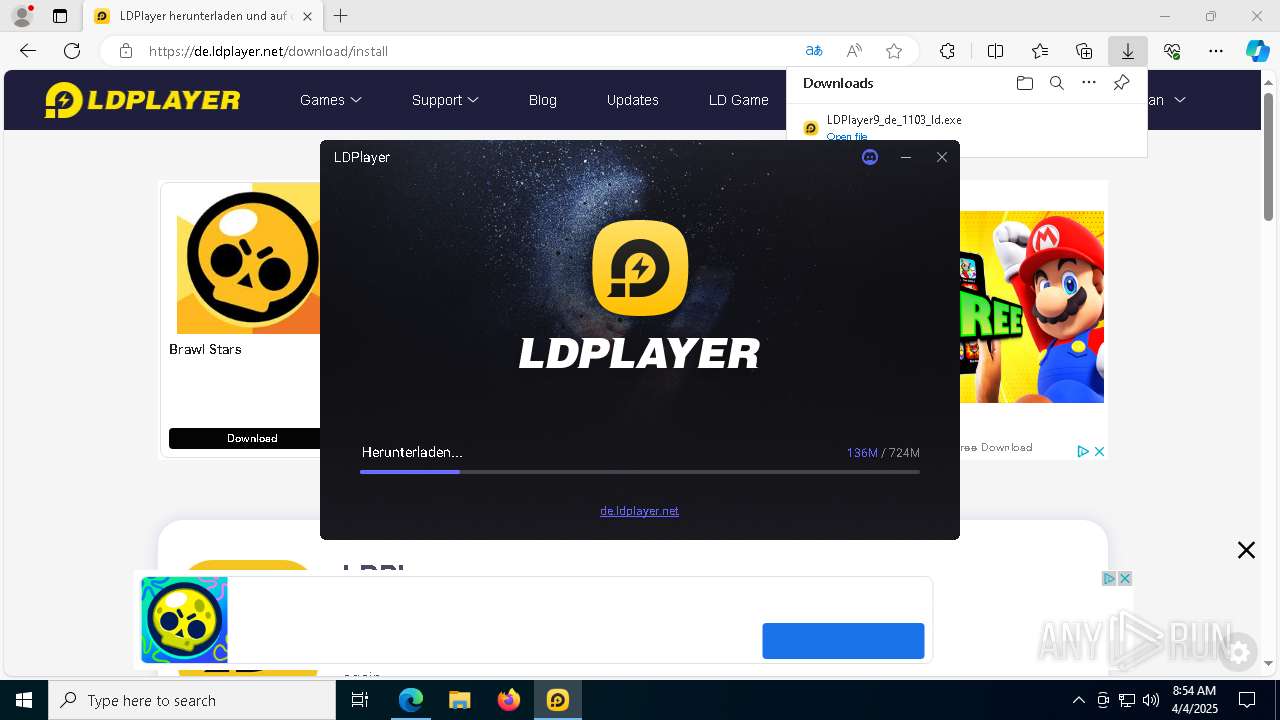Click Open file link under LDPlayer9 download
Screen dimensions: 1280x720
pyautogui.click(x=847, y=137)
